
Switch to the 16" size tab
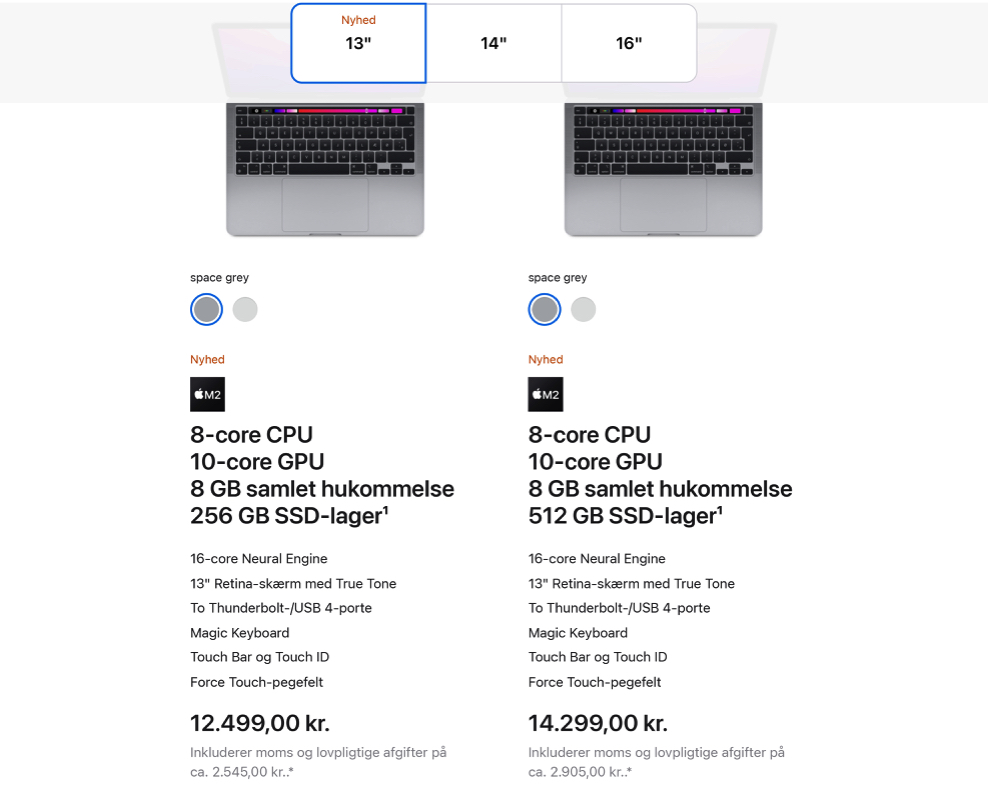[629, 43]
